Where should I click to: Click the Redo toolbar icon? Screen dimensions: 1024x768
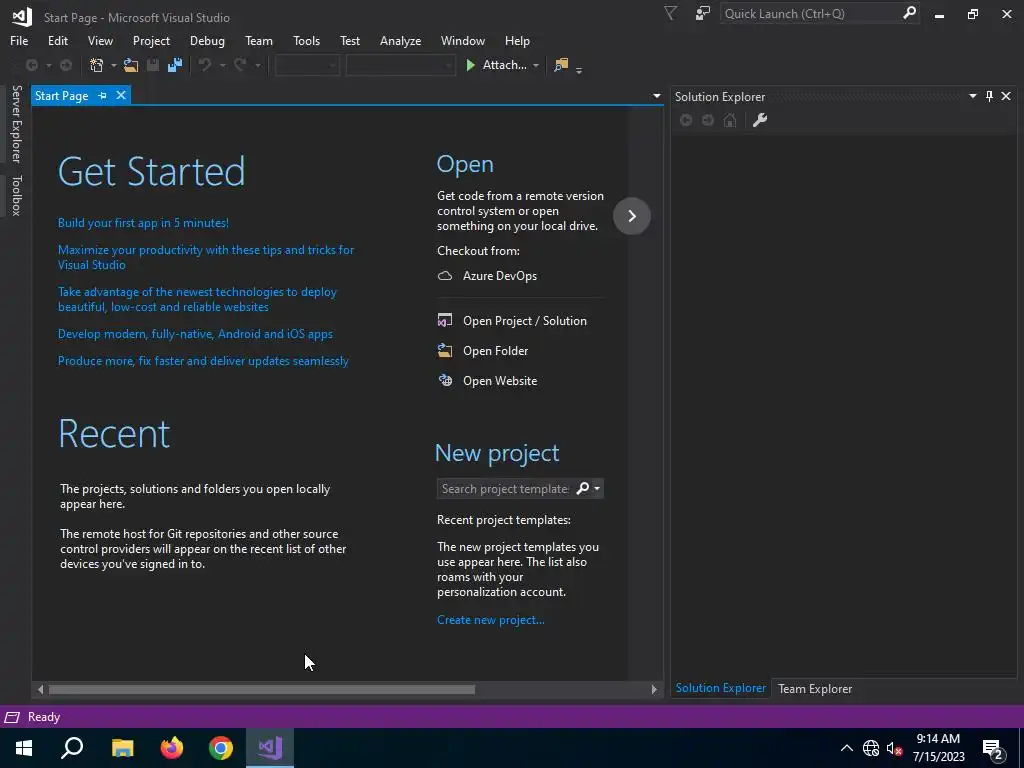click(x=240, y=65)
